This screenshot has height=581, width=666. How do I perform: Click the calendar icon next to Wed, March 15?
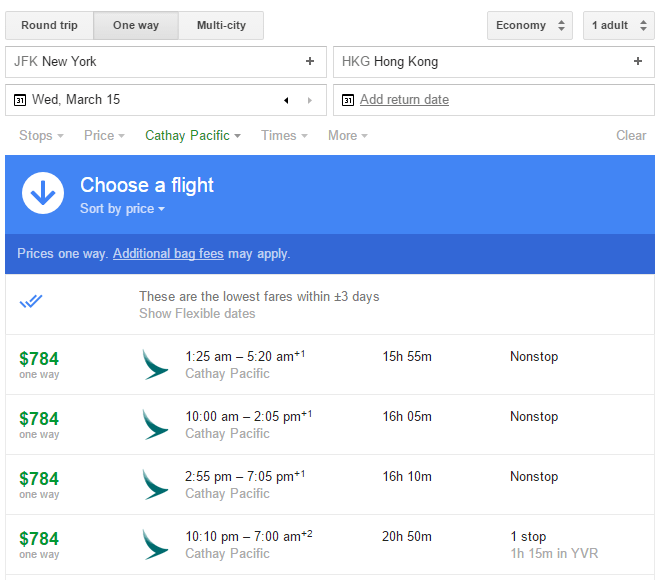click(20, 100)
